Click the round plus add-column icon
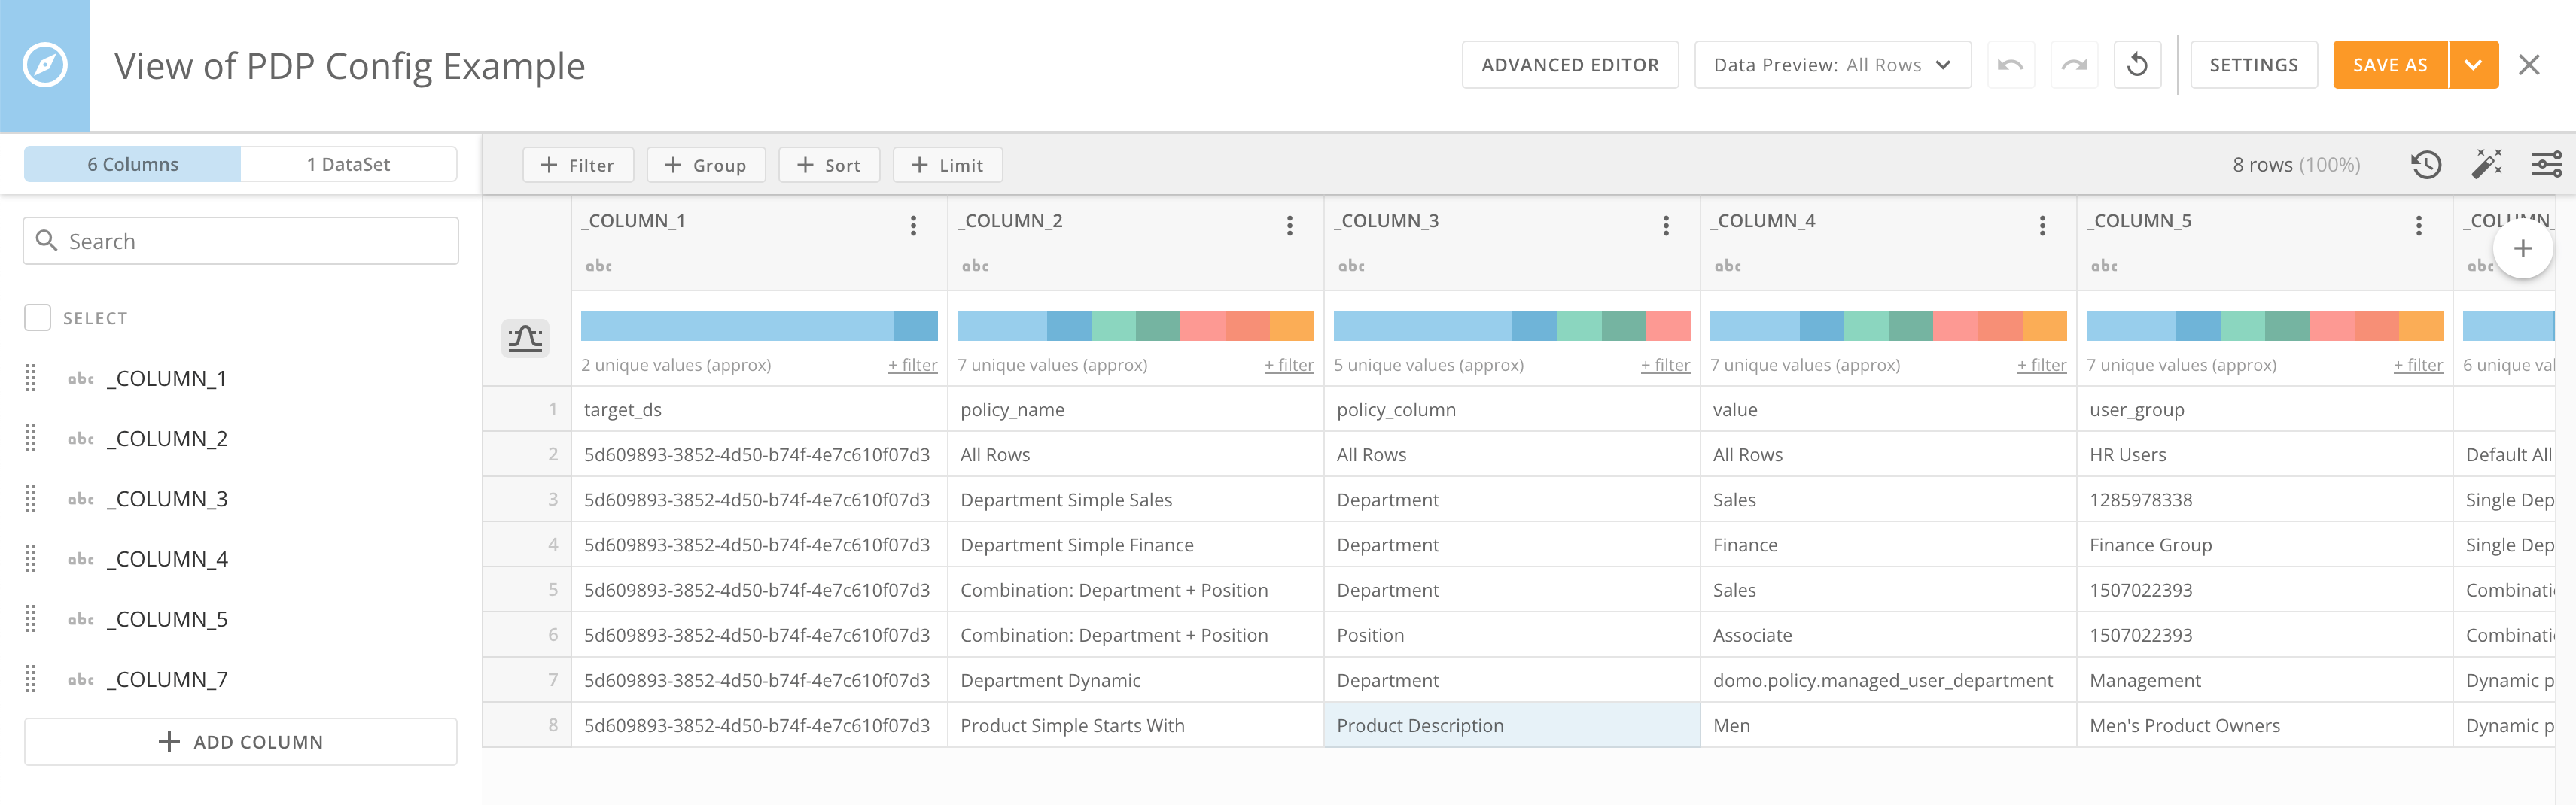Screen dimensions: 2576x805 pos(2523,249)
